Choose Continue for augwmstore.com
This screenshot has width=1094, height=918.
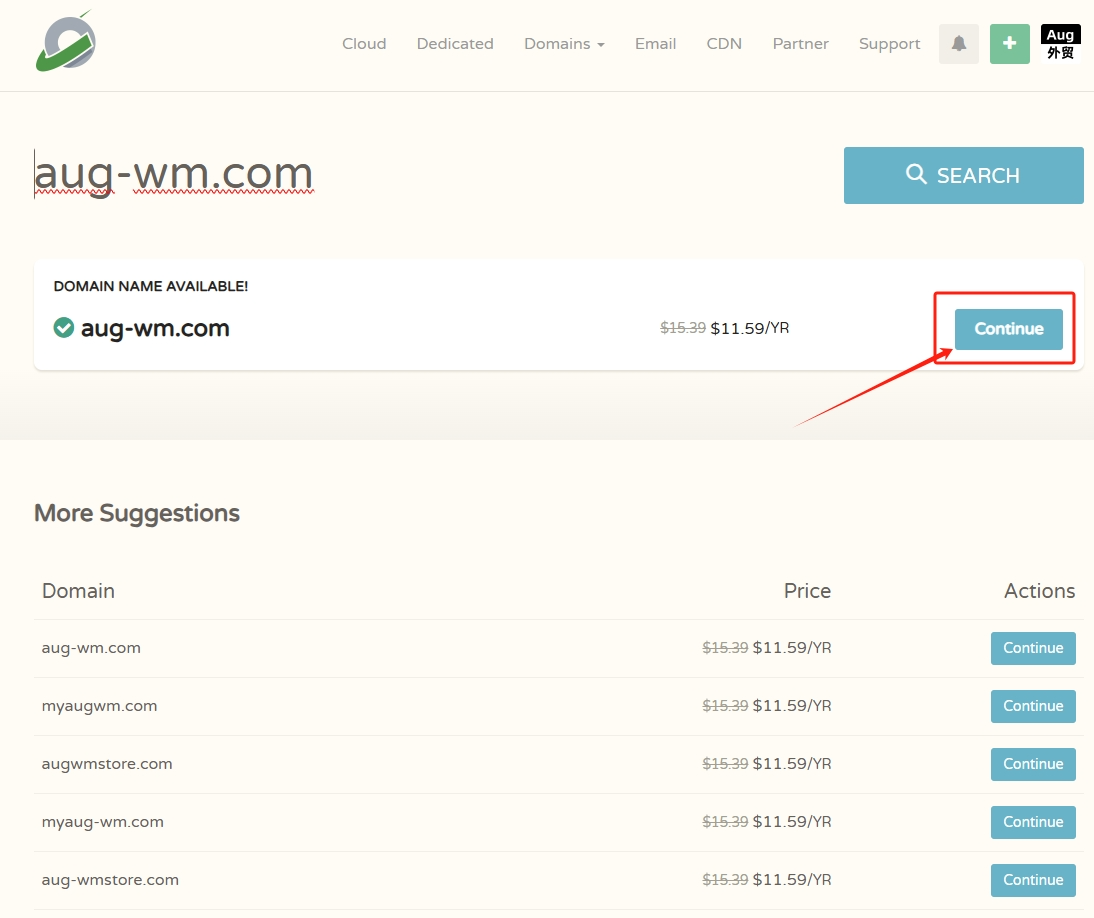tap(1032, 764)
